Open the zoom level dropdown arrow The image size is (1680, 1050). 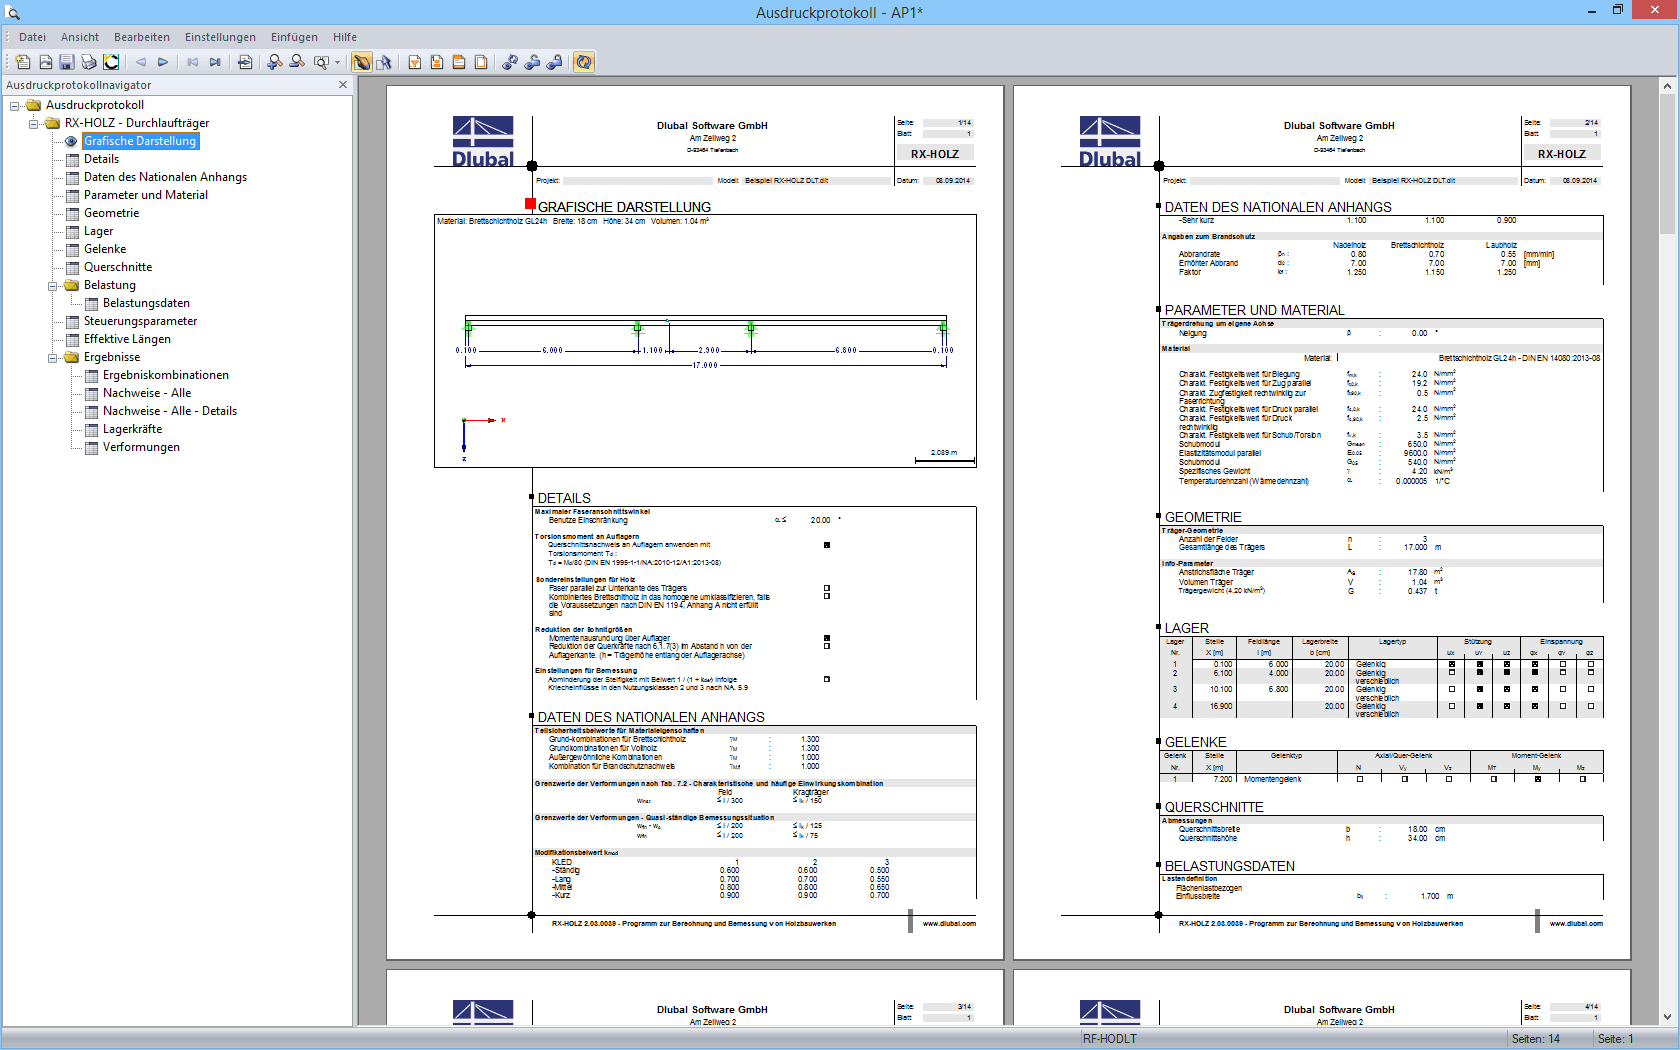pos(337,62)
